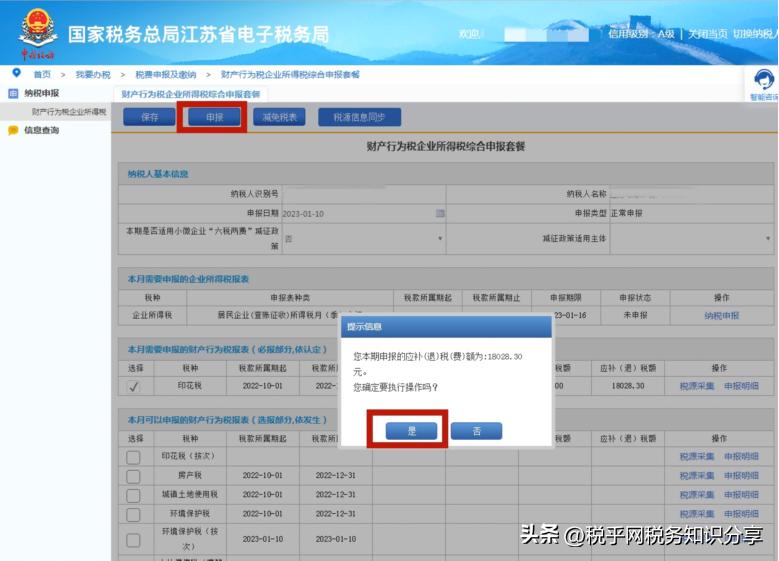
Task: Click the 信用级别 A级 header label
Action: click(x=641, y=34)
